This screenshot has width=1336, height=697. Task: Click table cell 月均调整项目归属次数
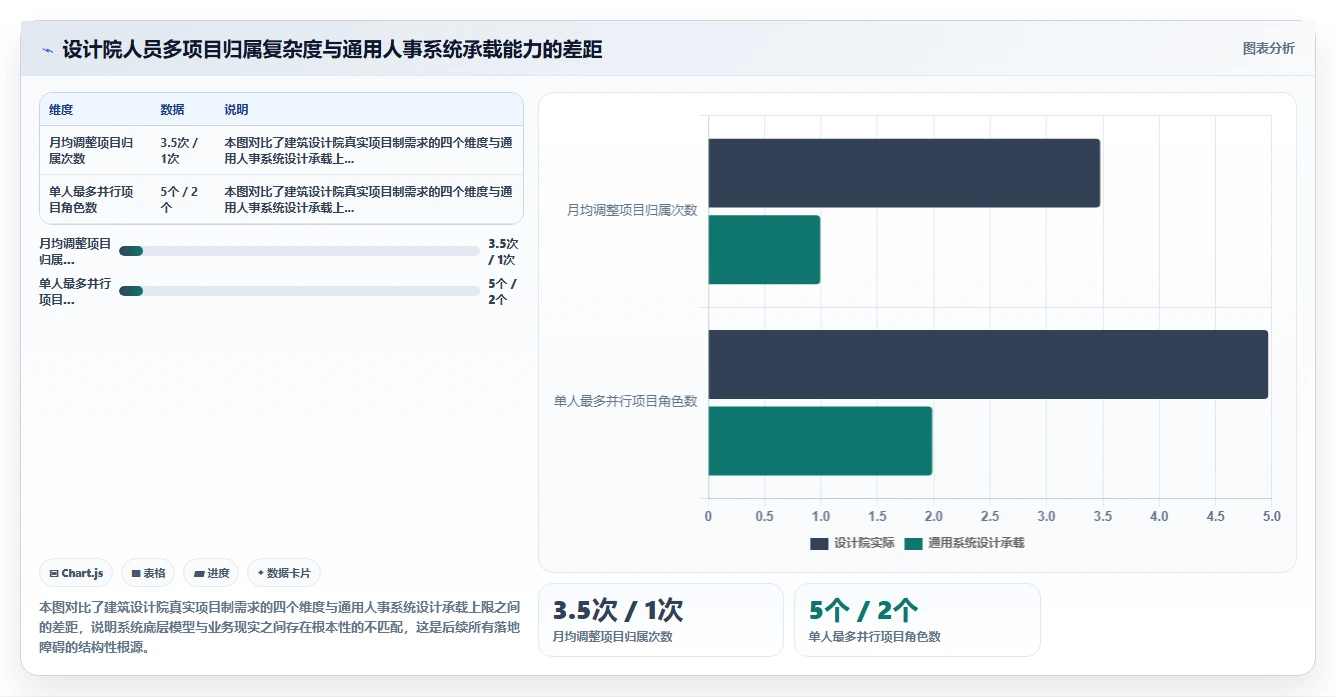coord(91,150)
